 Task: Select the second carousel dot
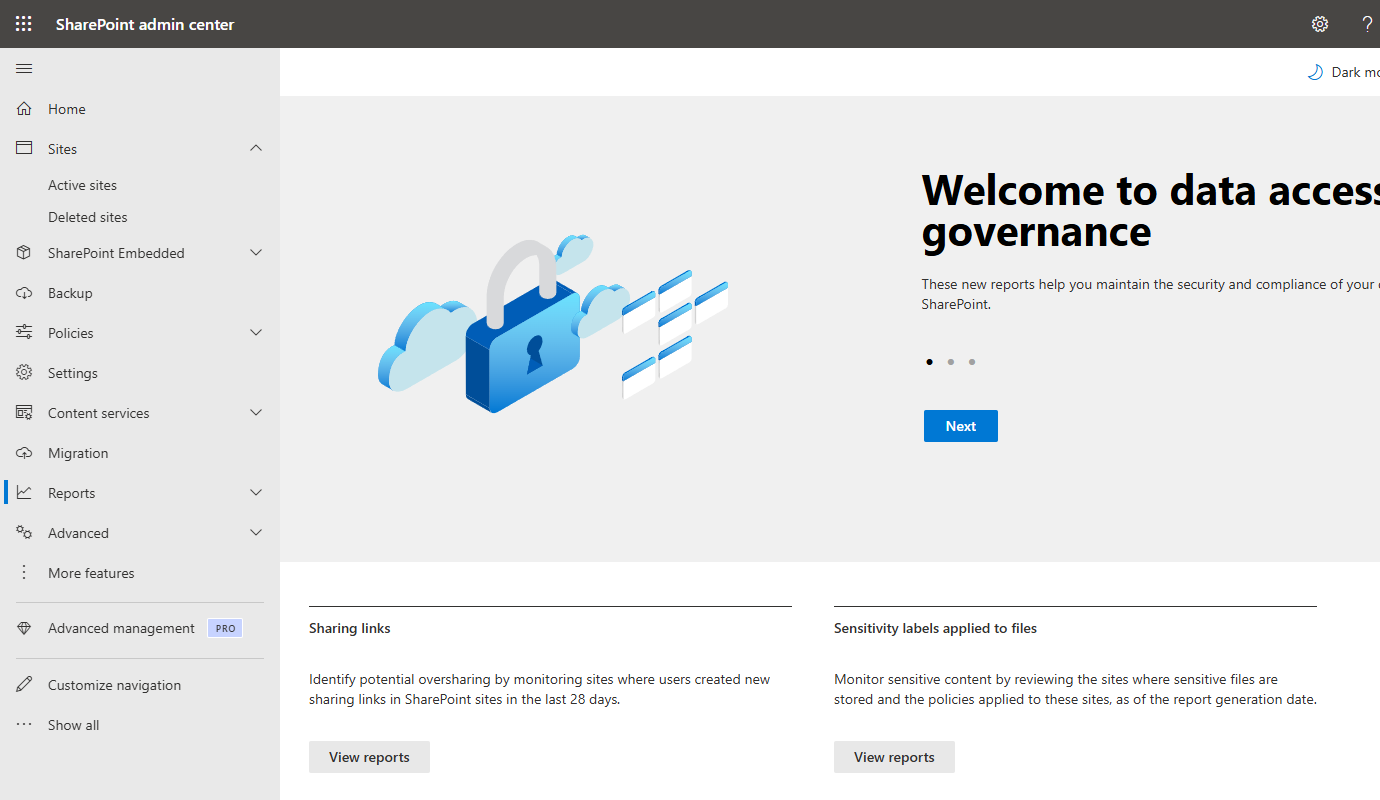[x=951, y=362]
